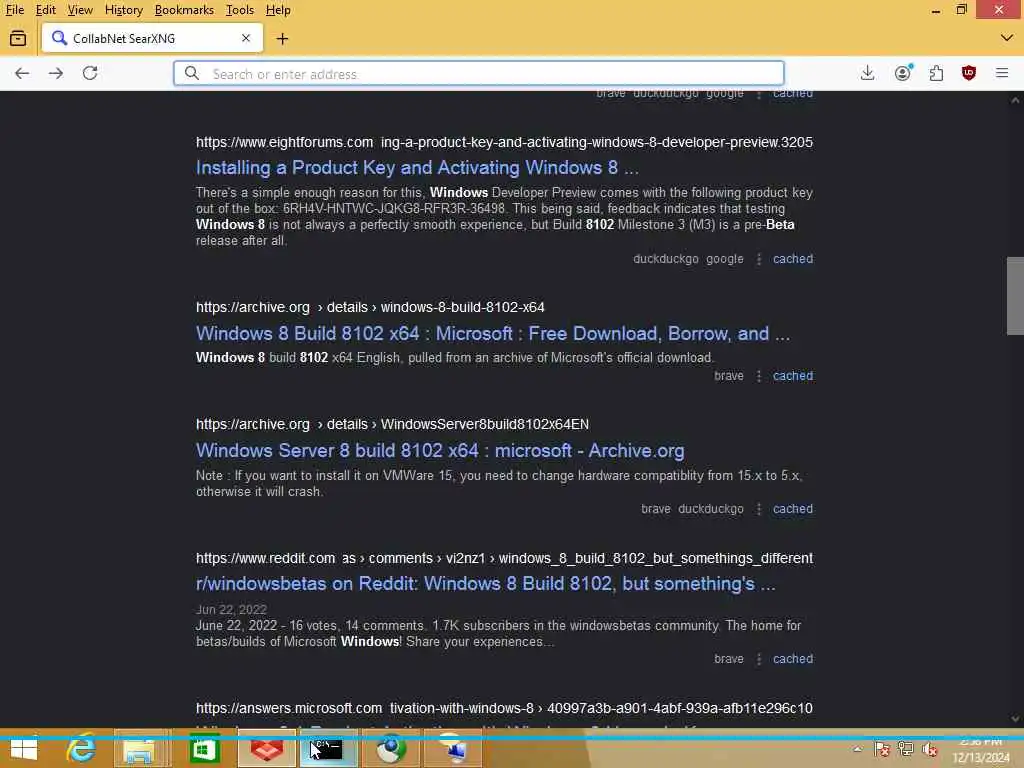The image size is (1024, 768).
Task: Open the Firefox hamburger application menu
Action: tap(1002, 73)
